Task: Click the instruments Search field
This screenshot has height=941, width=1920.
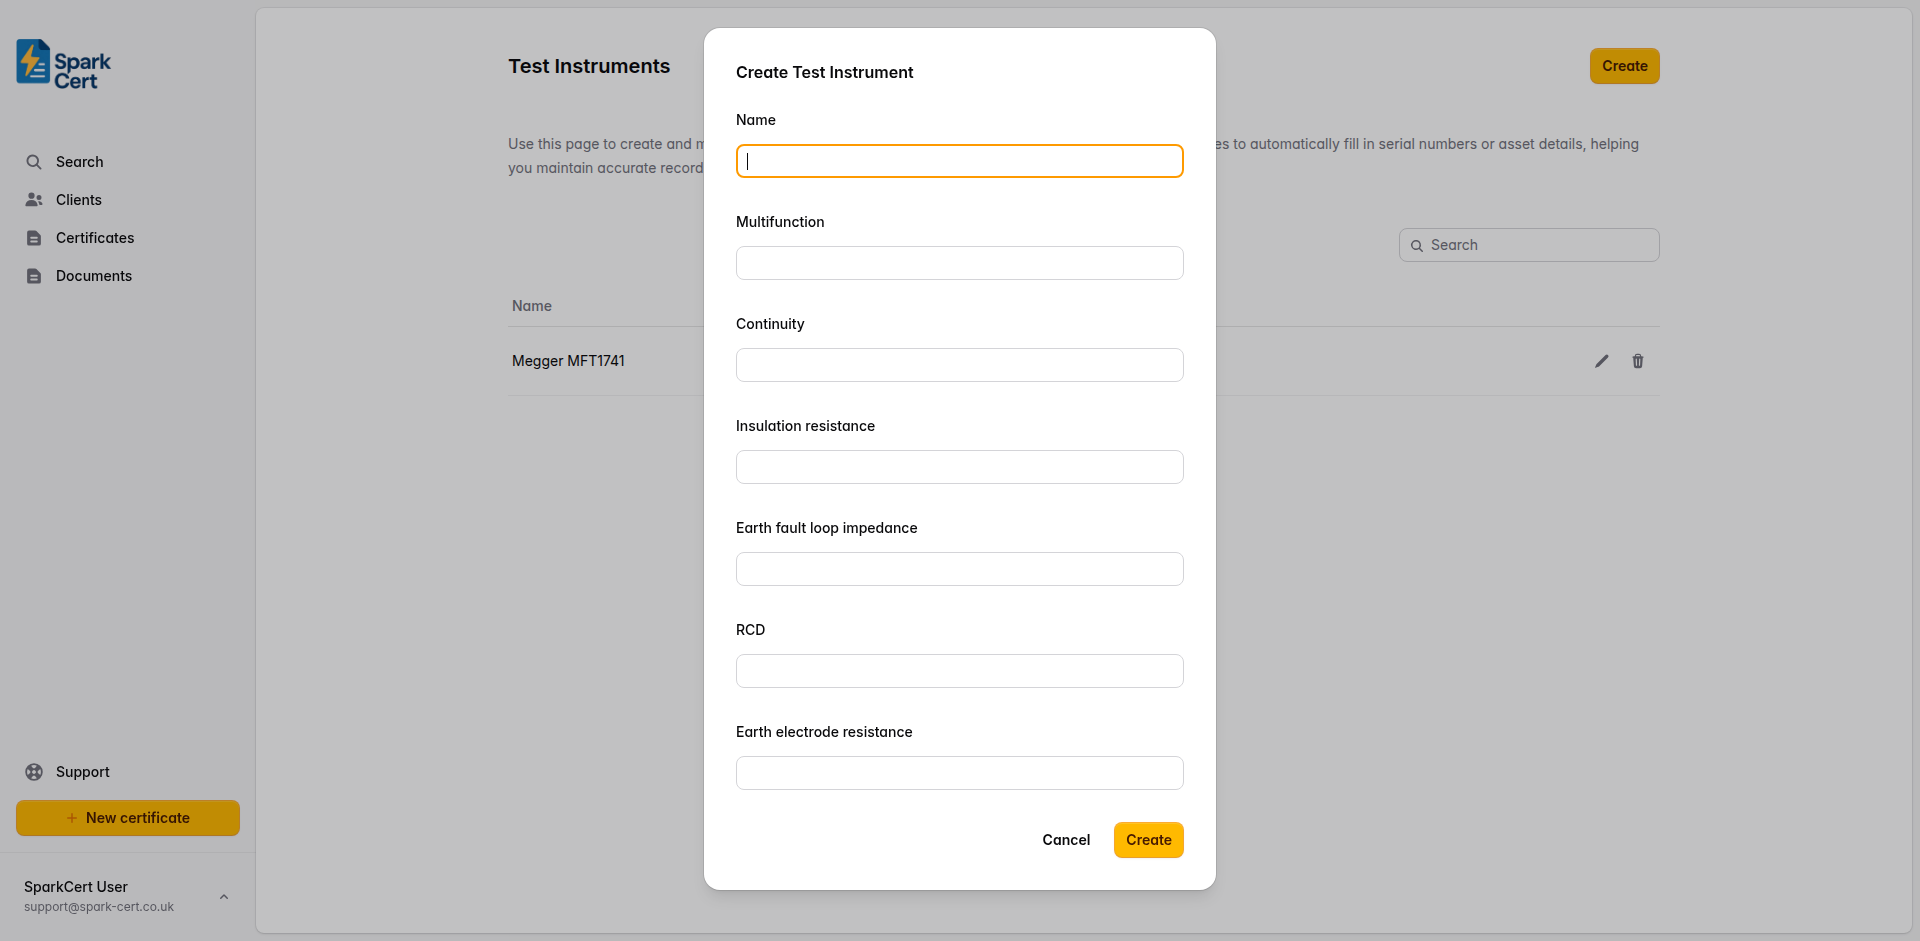Action: 1528,244
